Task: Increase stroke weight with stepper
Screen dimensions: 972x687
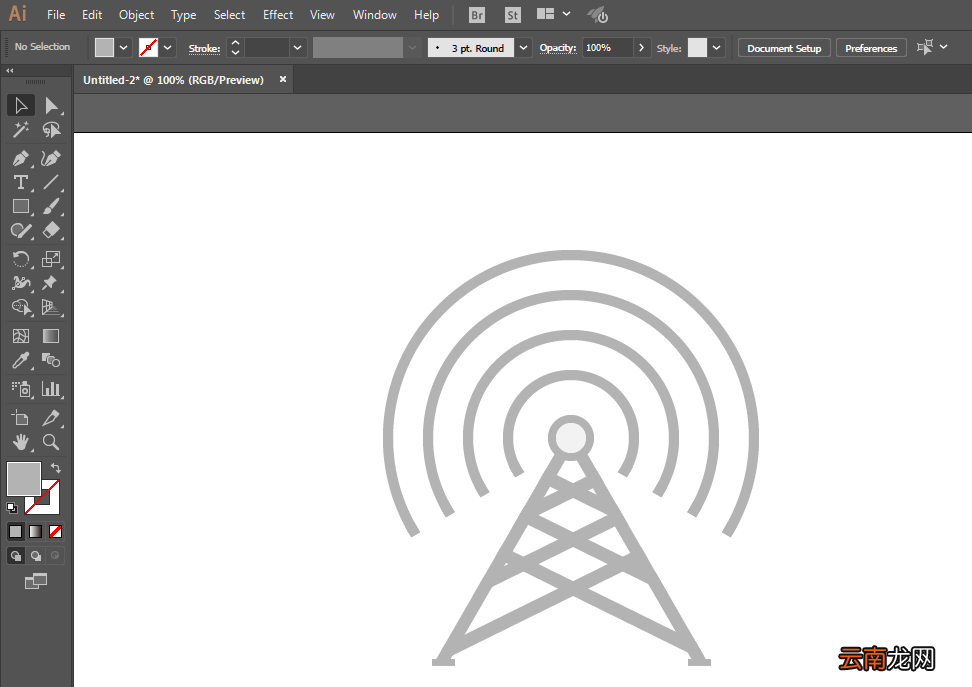Action: point(235,43)
